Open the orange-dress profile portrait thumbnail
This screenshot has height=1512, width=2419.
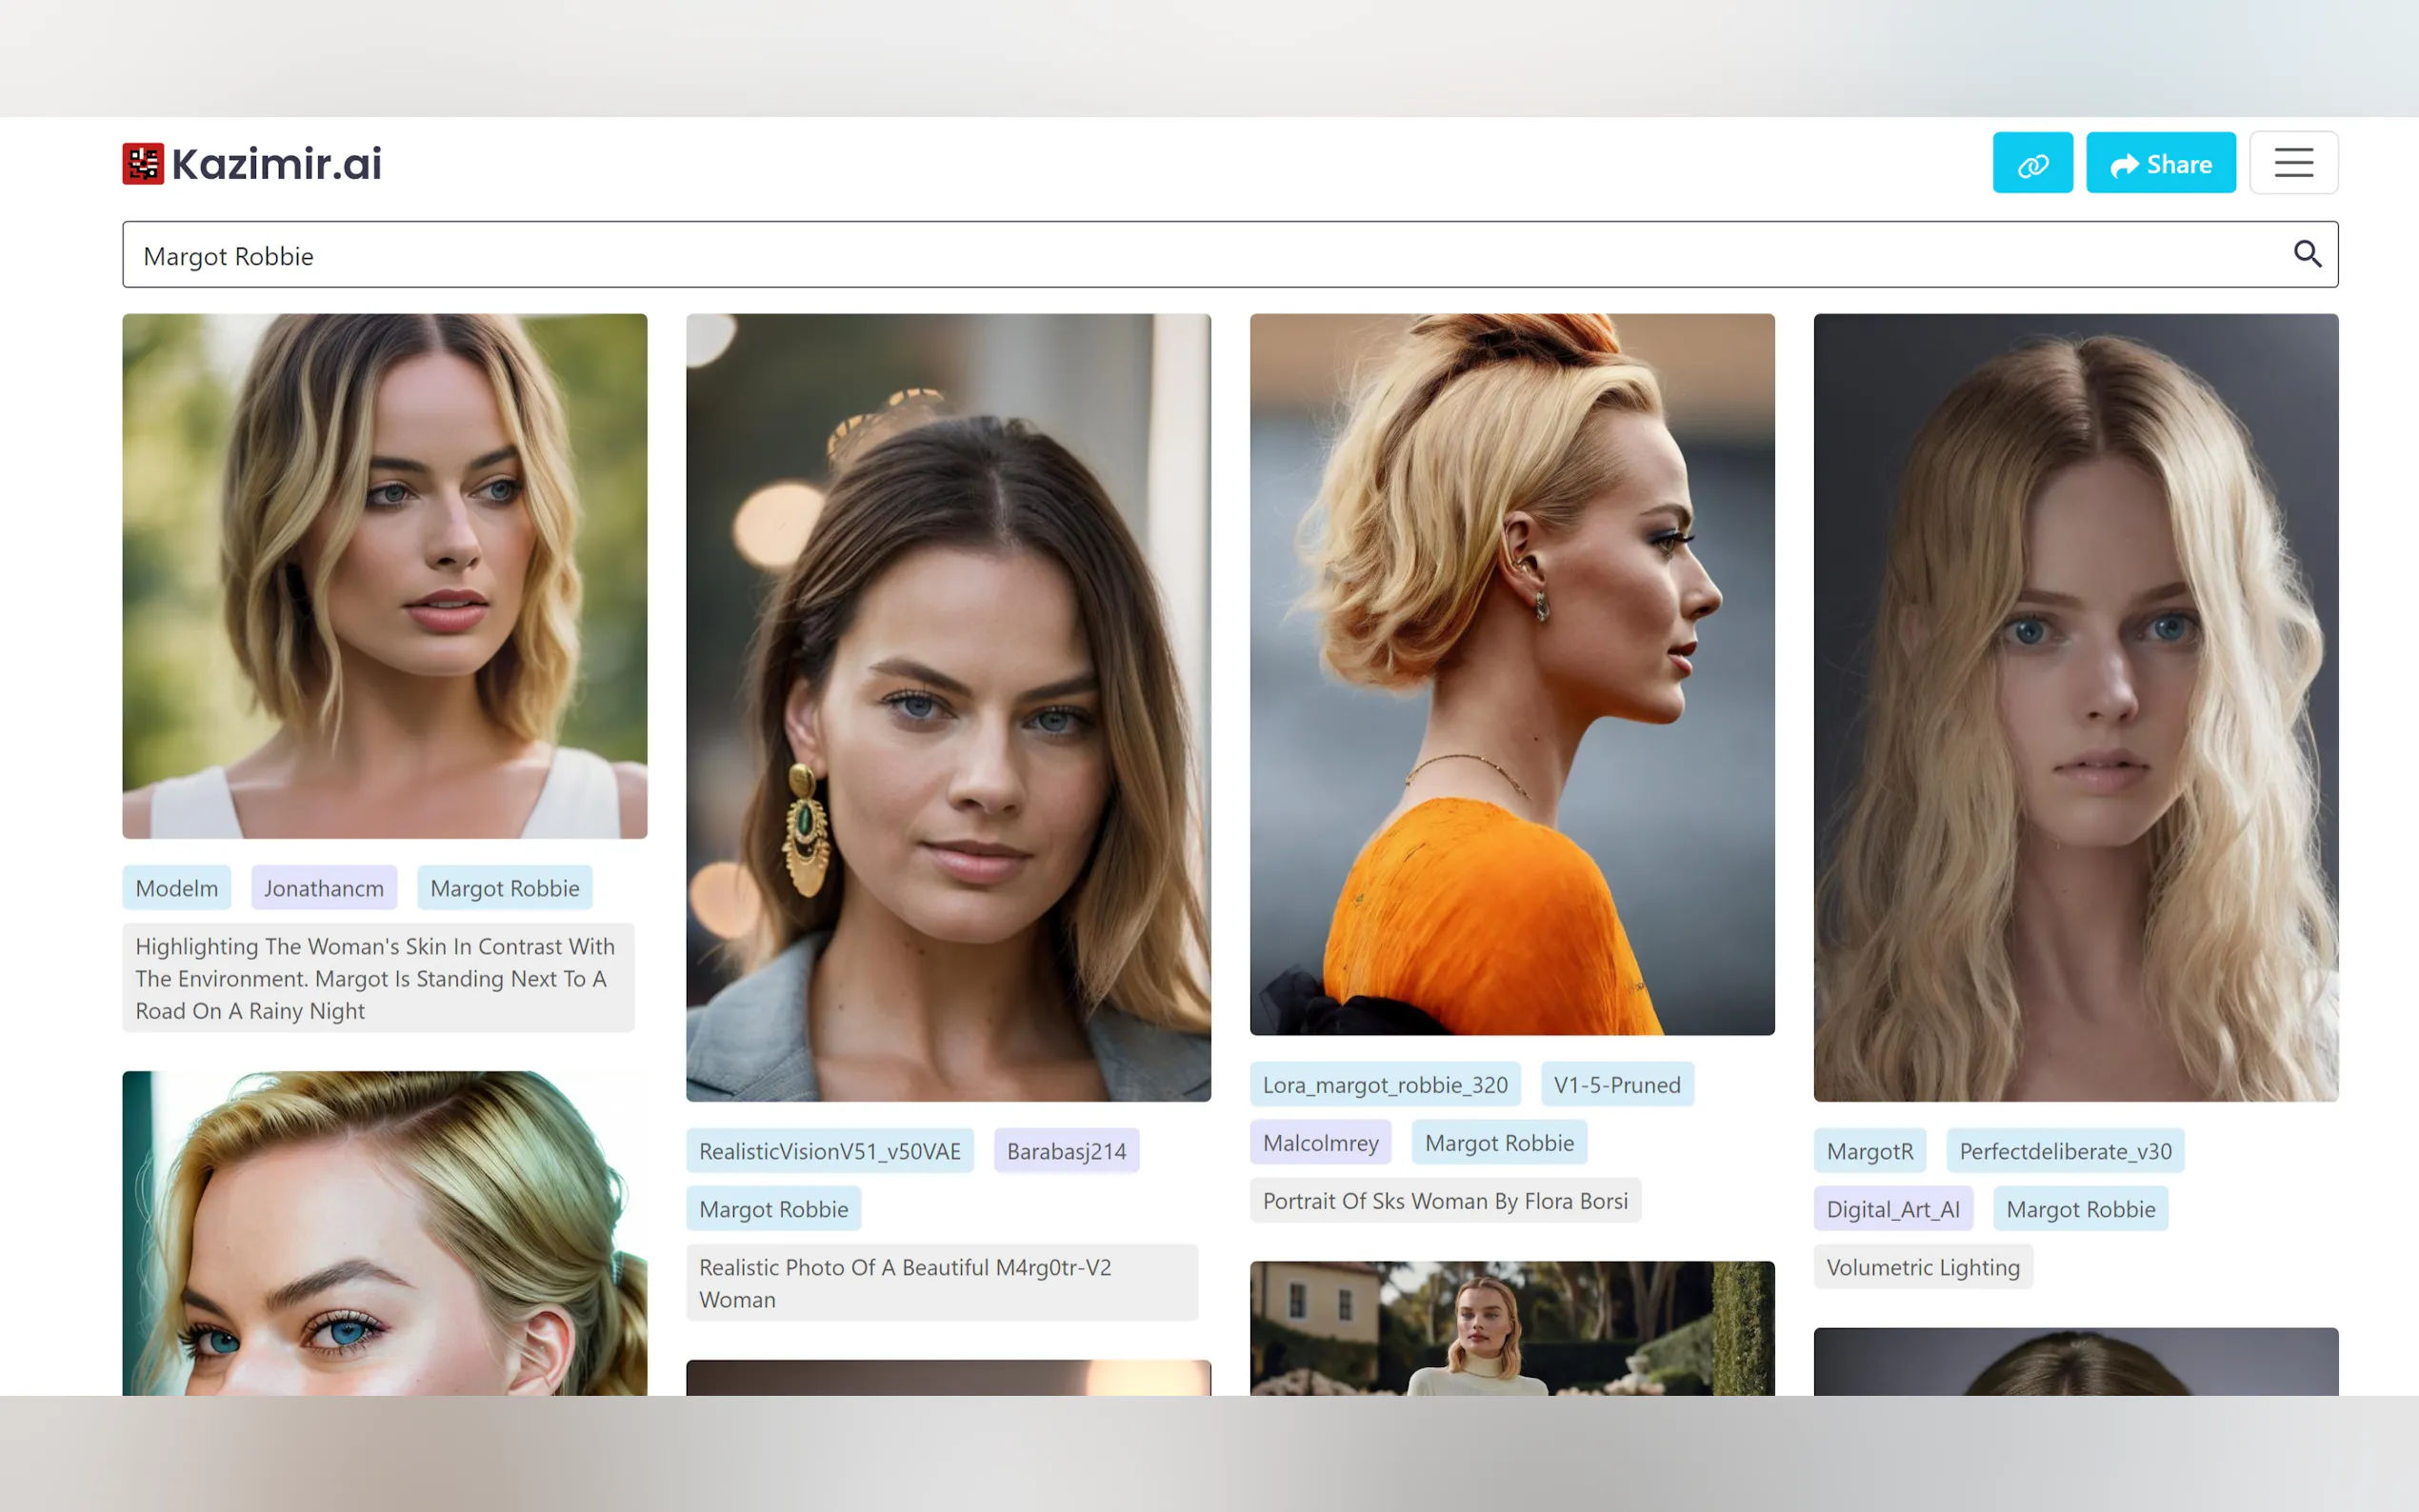point(1511,674)
